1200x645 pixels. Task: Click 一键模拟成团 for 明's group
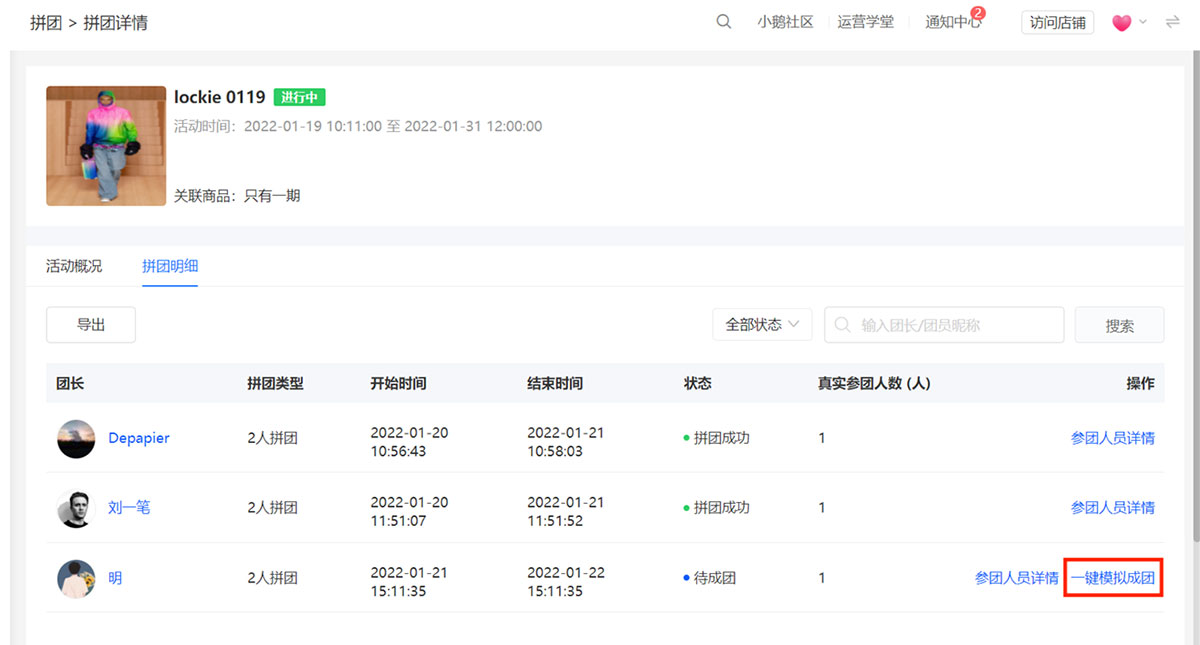[1113, 578]
